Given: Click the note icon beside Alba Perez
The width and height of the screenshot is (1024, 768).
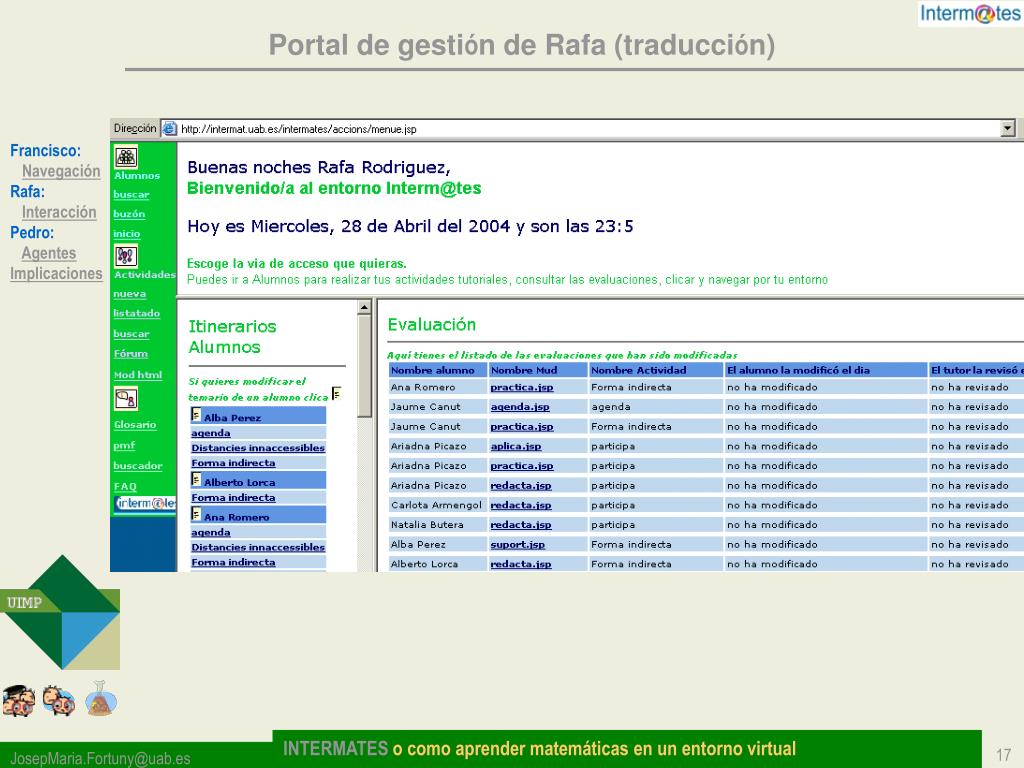Looking at the screenshot, I should click(x=196, y=415).
